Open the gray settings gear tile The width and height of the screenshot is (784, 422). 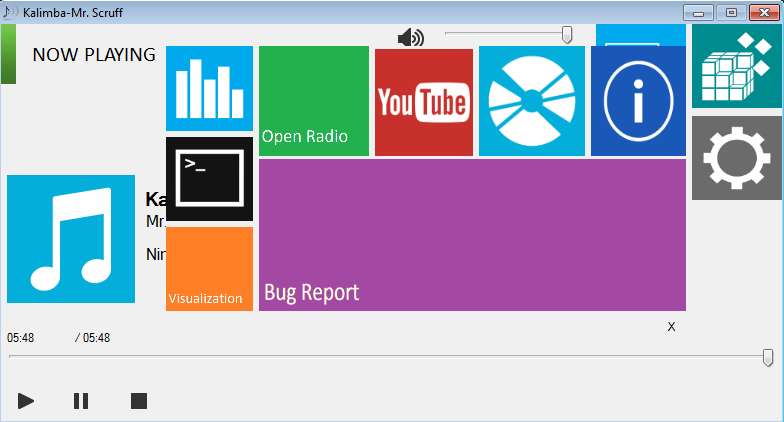(736, 158)
